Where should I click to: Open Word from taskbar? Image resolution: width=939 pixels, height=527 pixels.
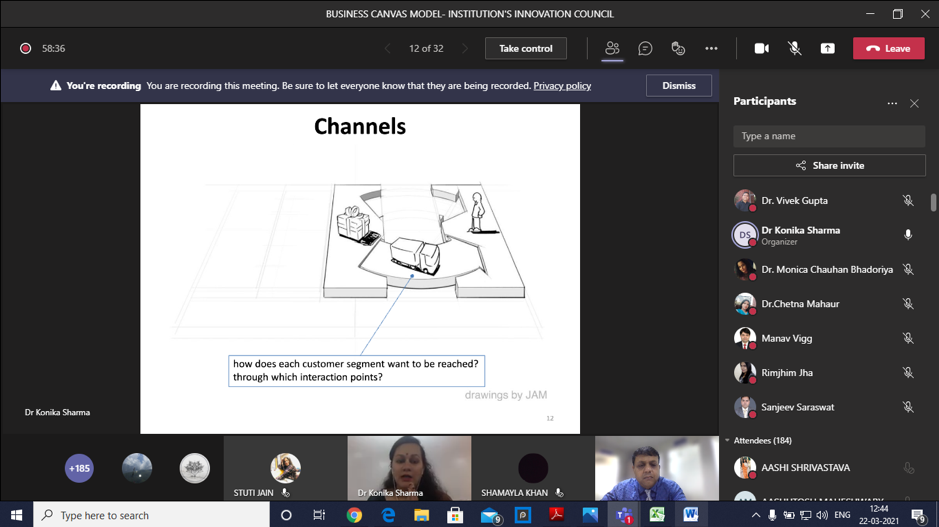[x=690, y=515]
